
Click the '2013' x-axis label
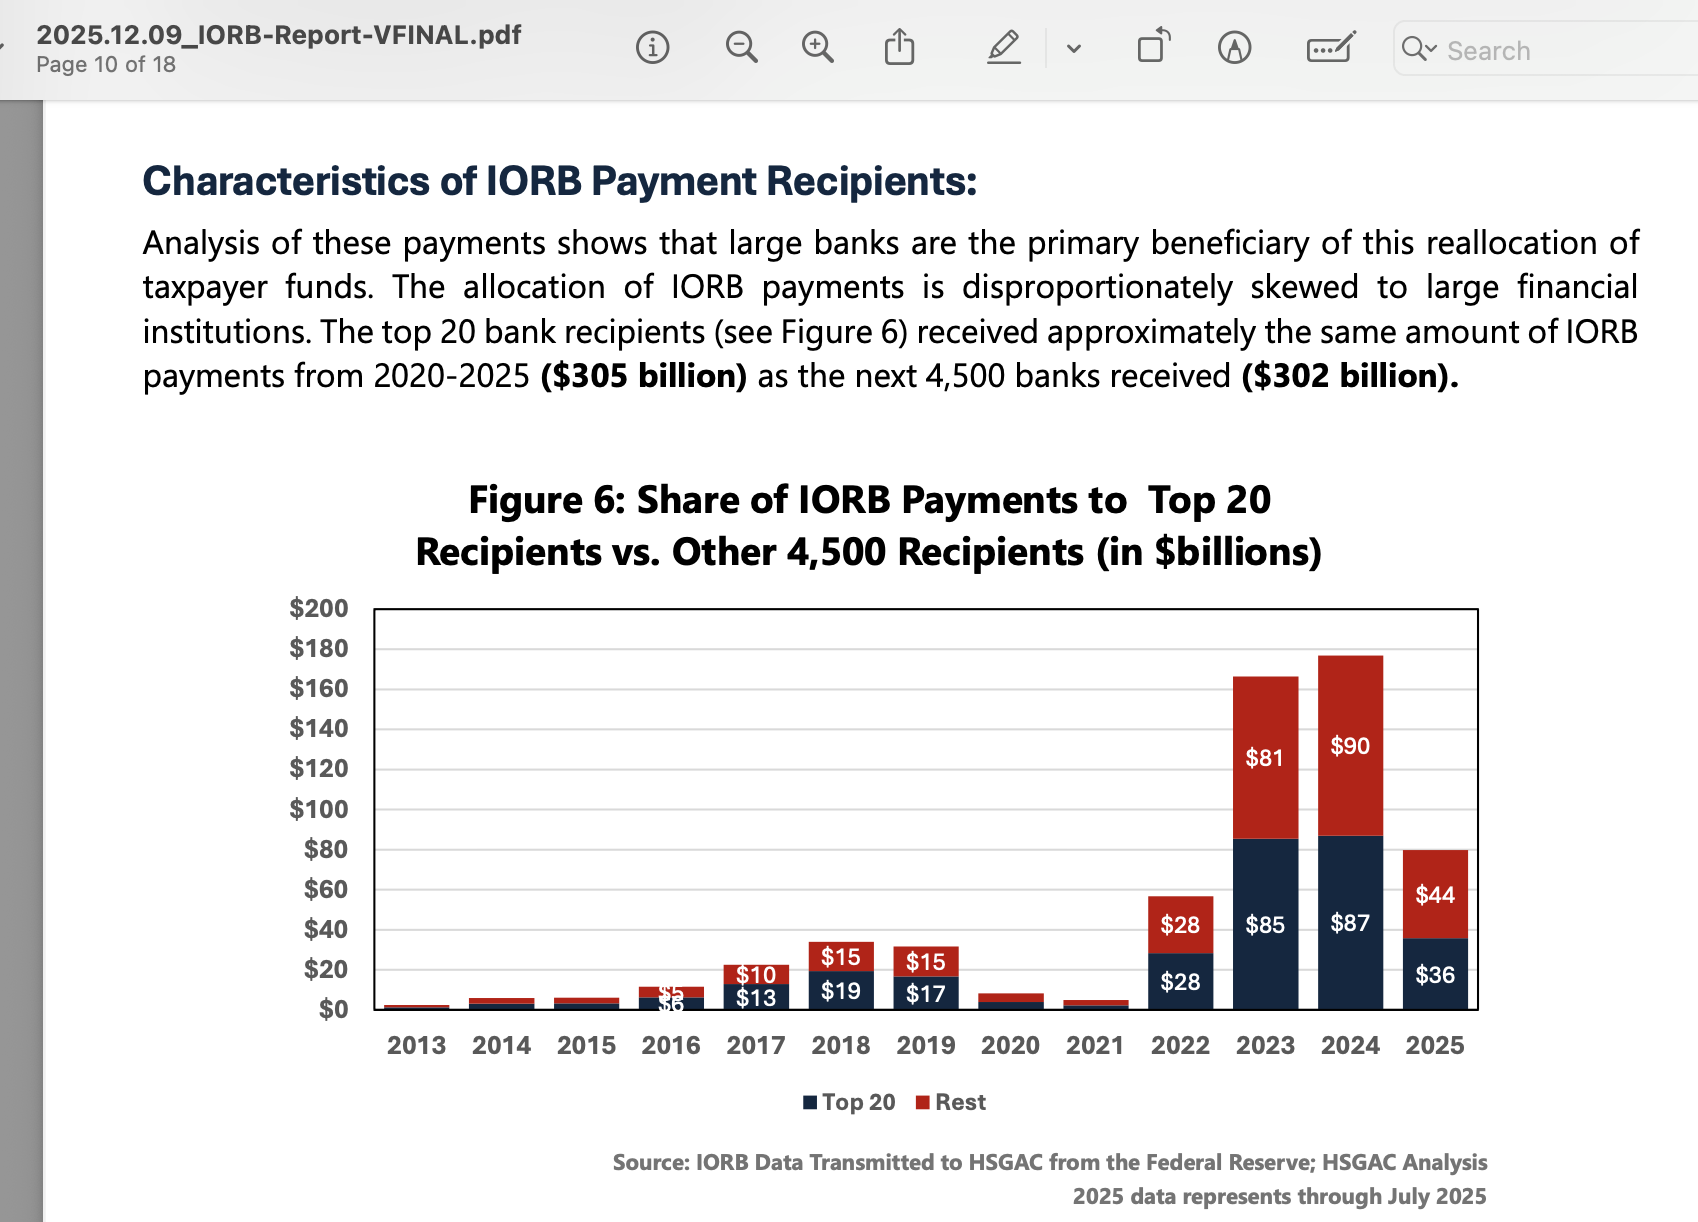tap(417, 1045)
